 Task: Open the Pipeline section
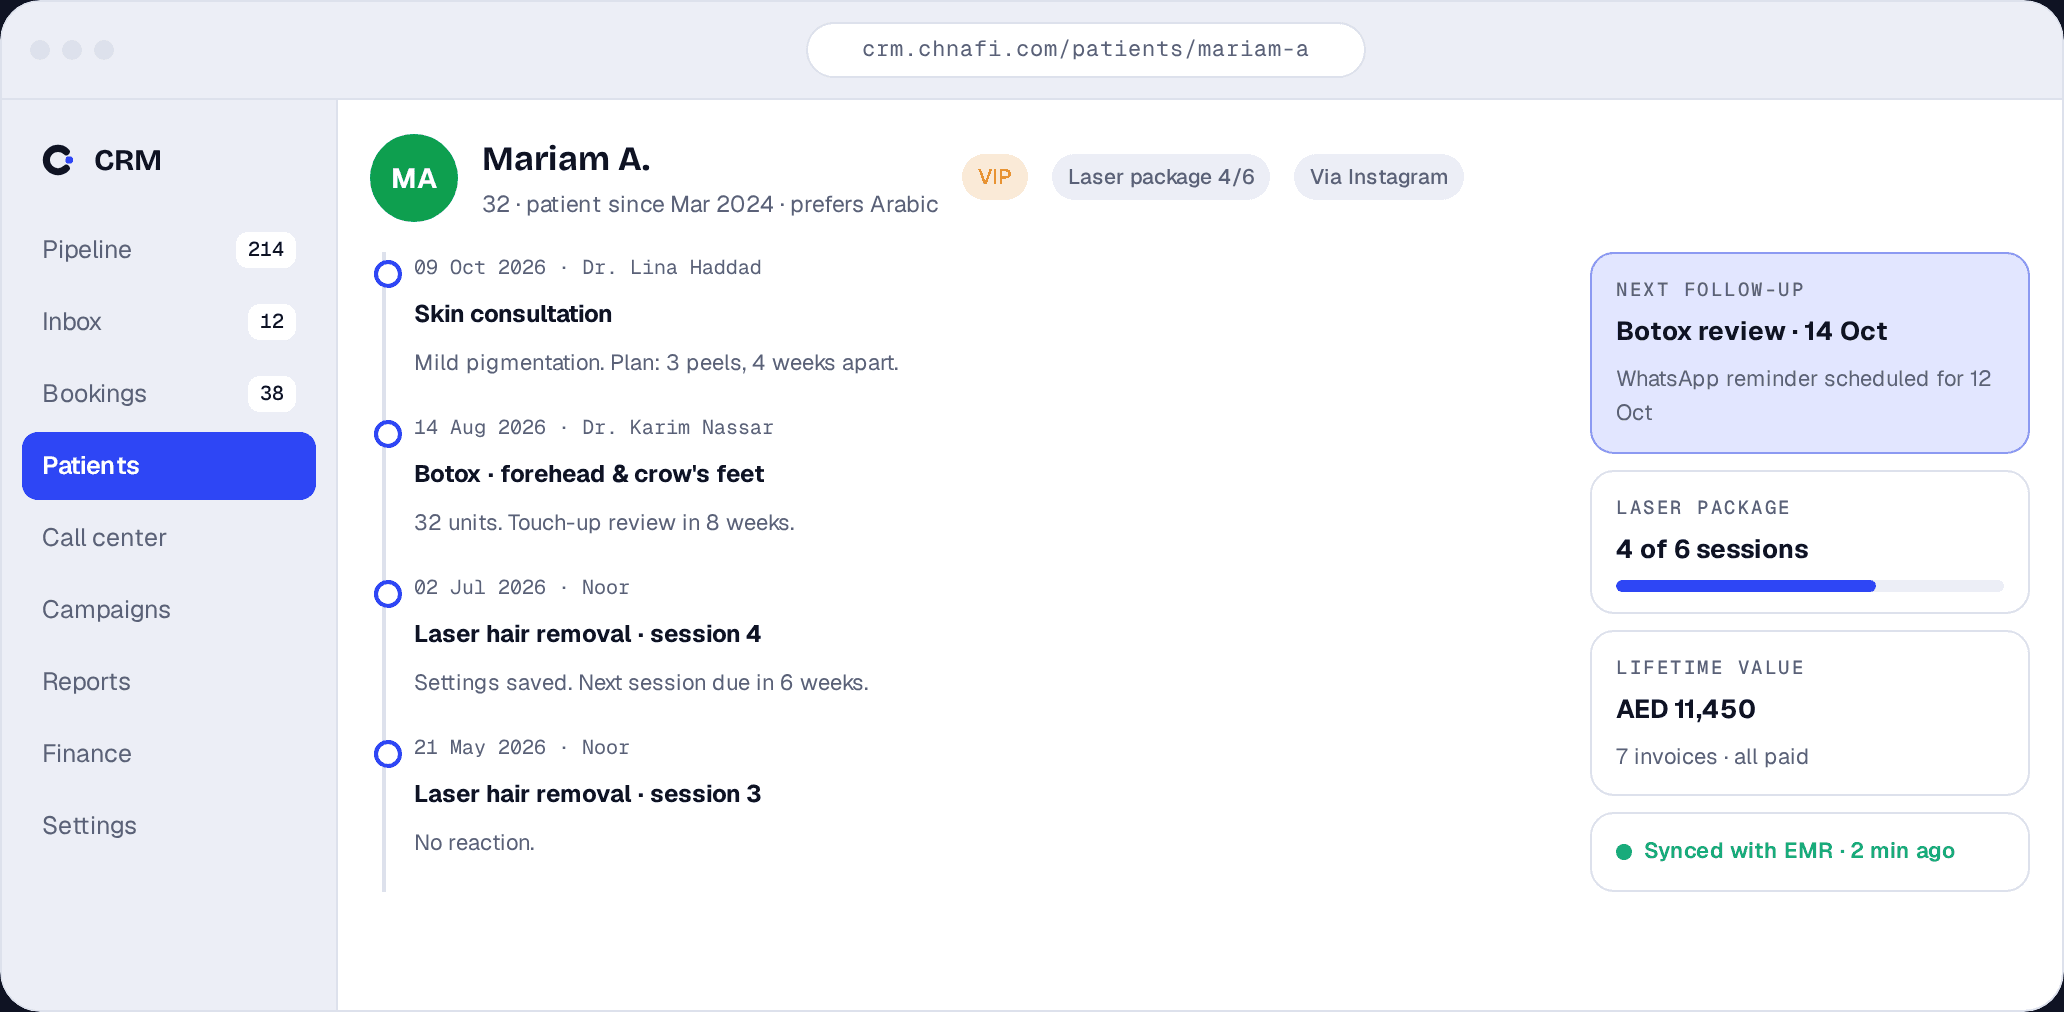click(x=169, y=250)
